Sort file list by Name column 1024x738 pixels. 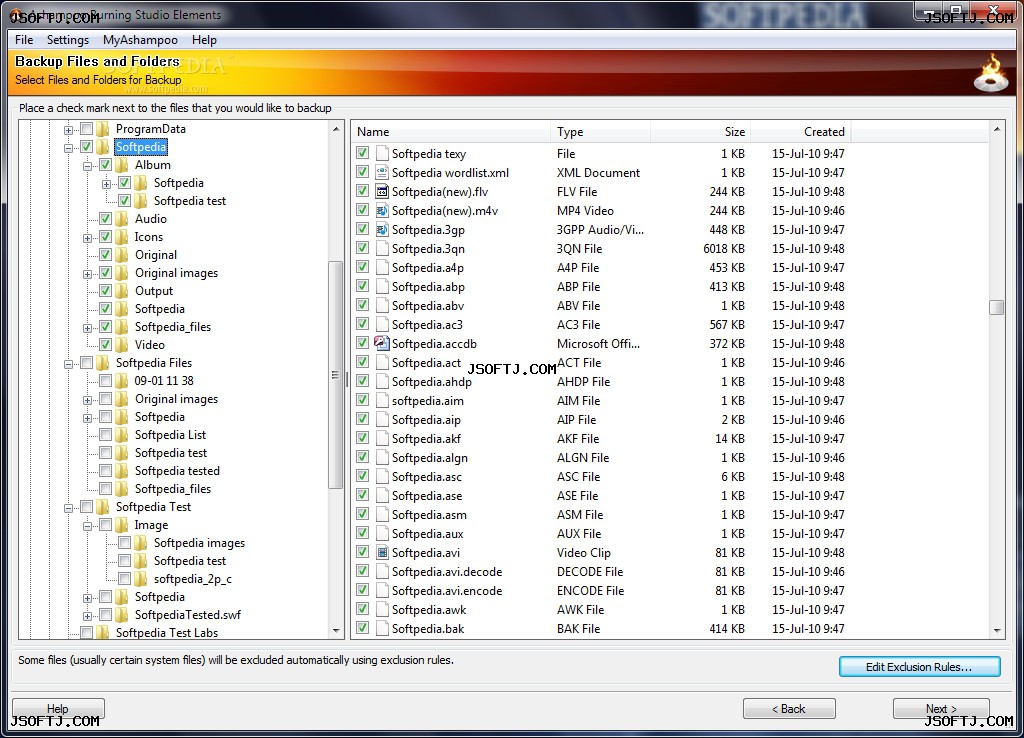coord(451,132)
